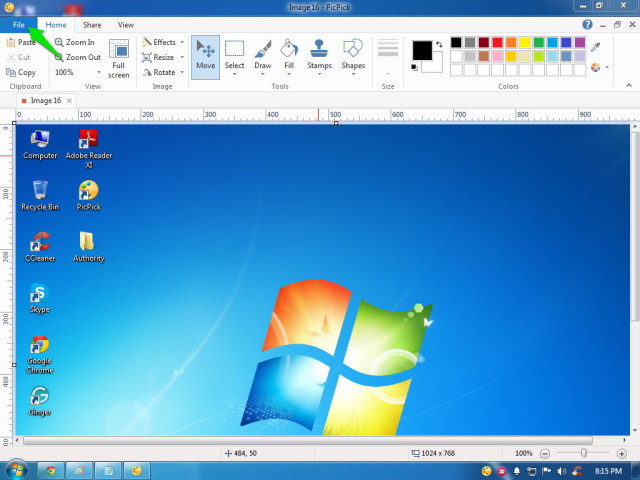Click the Recycle Bin icon in image

coord(40,196)
